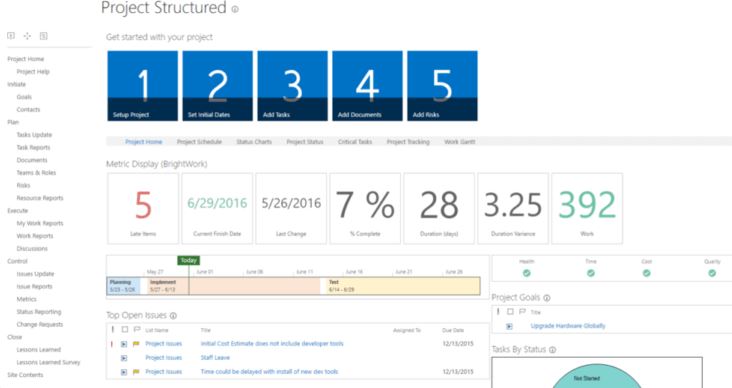The width and height of the screenshot is (732, 388).
Task: Click the blue Planning phase bar on timeline
Action: (x=124, y=286)
